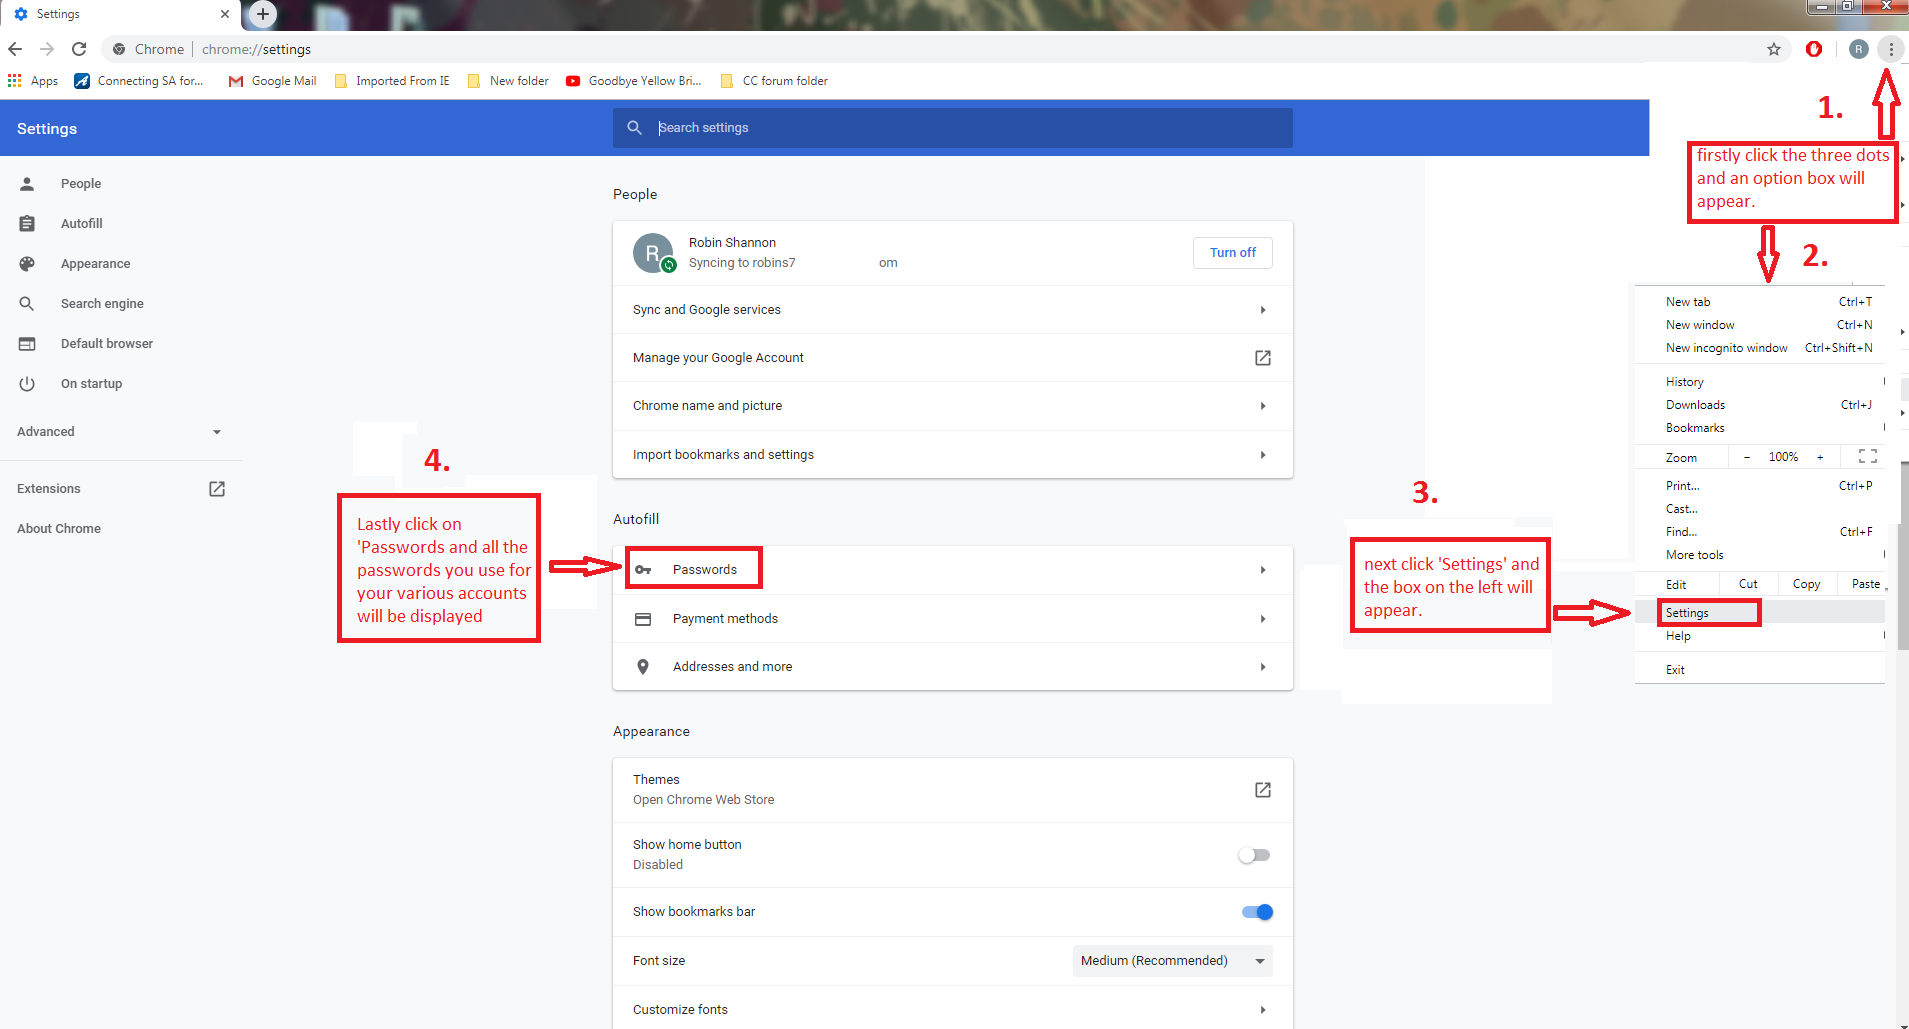Expand Sync and Google services row

pos(1262,310)
